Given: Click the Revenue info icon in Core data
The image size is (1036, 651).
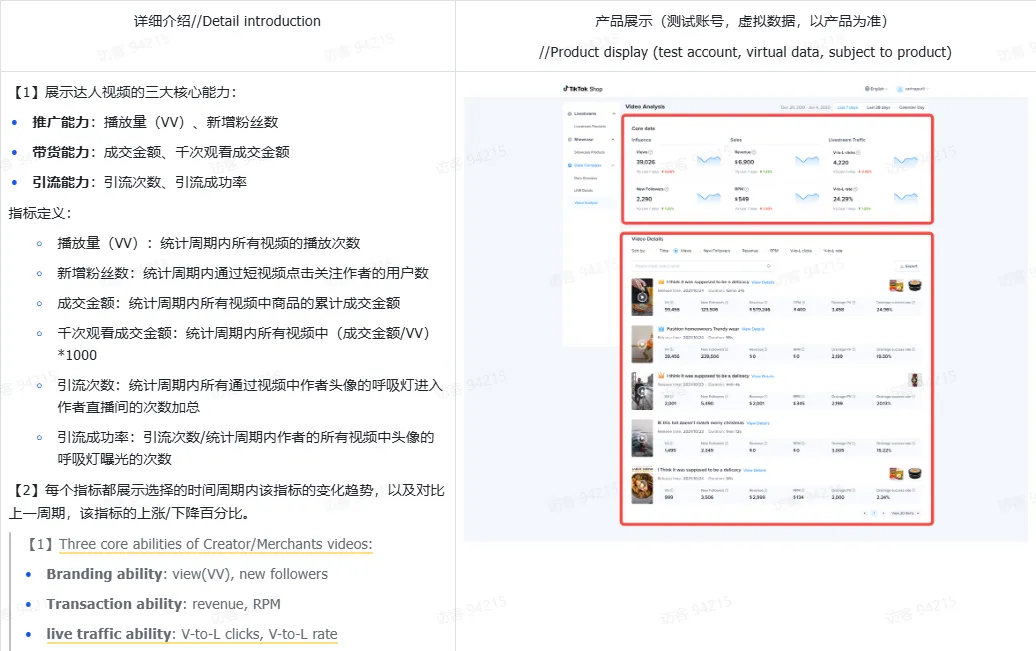Looking at the screenshot, I should coord(754,152).
